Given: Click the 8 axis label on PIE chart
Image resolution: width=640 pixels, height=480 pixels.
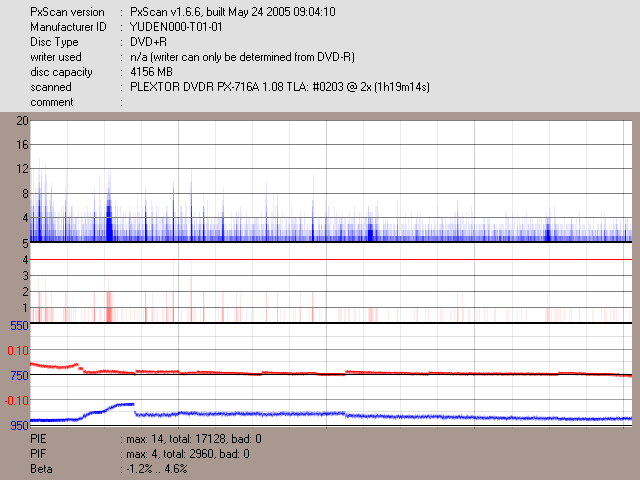Looking at the screenshot, I should [x=25, y=193].
